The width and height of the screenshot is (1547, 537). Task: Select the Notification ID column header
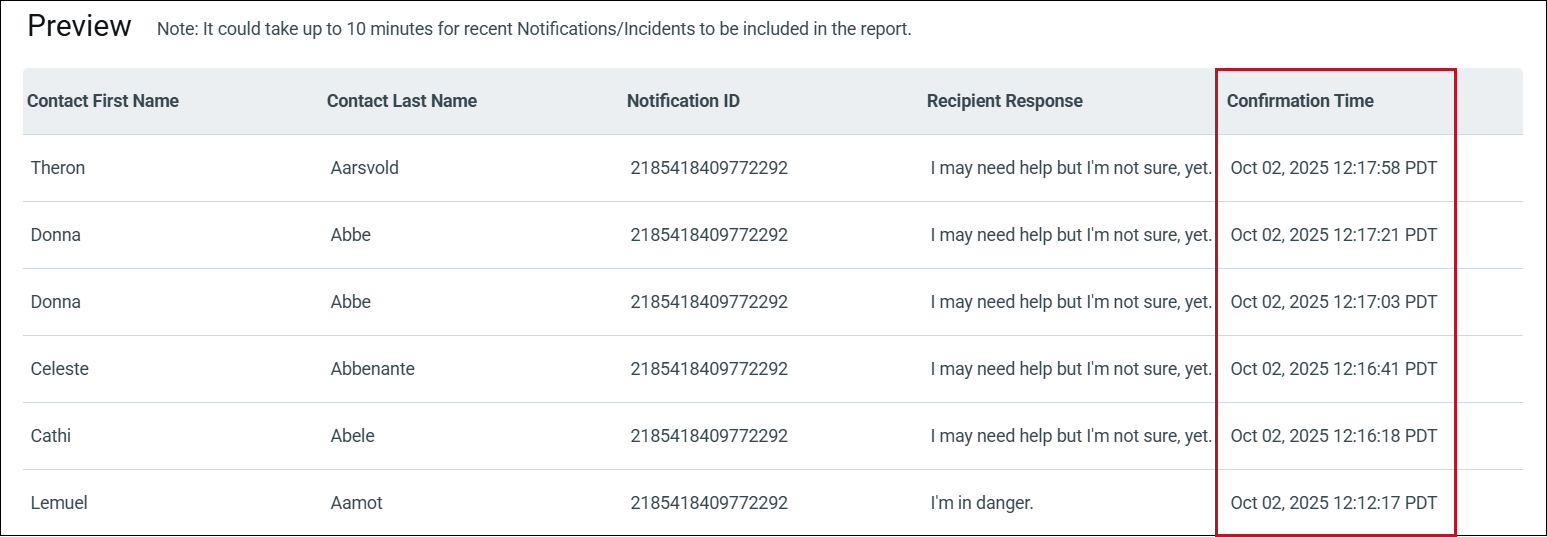click(x=683, y=101)
